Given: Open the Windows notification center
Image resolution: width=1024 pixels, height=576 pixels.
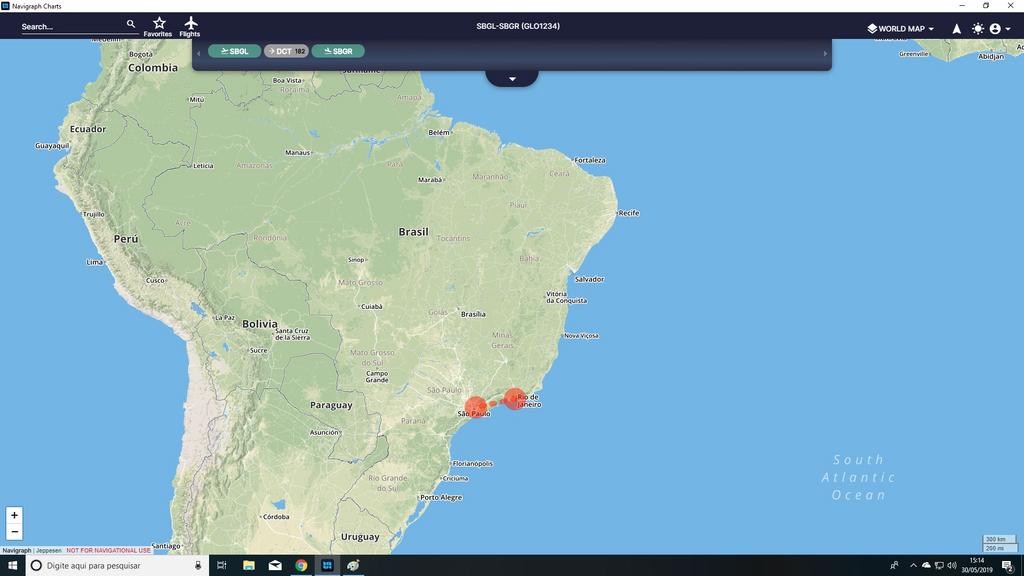Looking at the screenshot, I should [x=1008, y=566].
